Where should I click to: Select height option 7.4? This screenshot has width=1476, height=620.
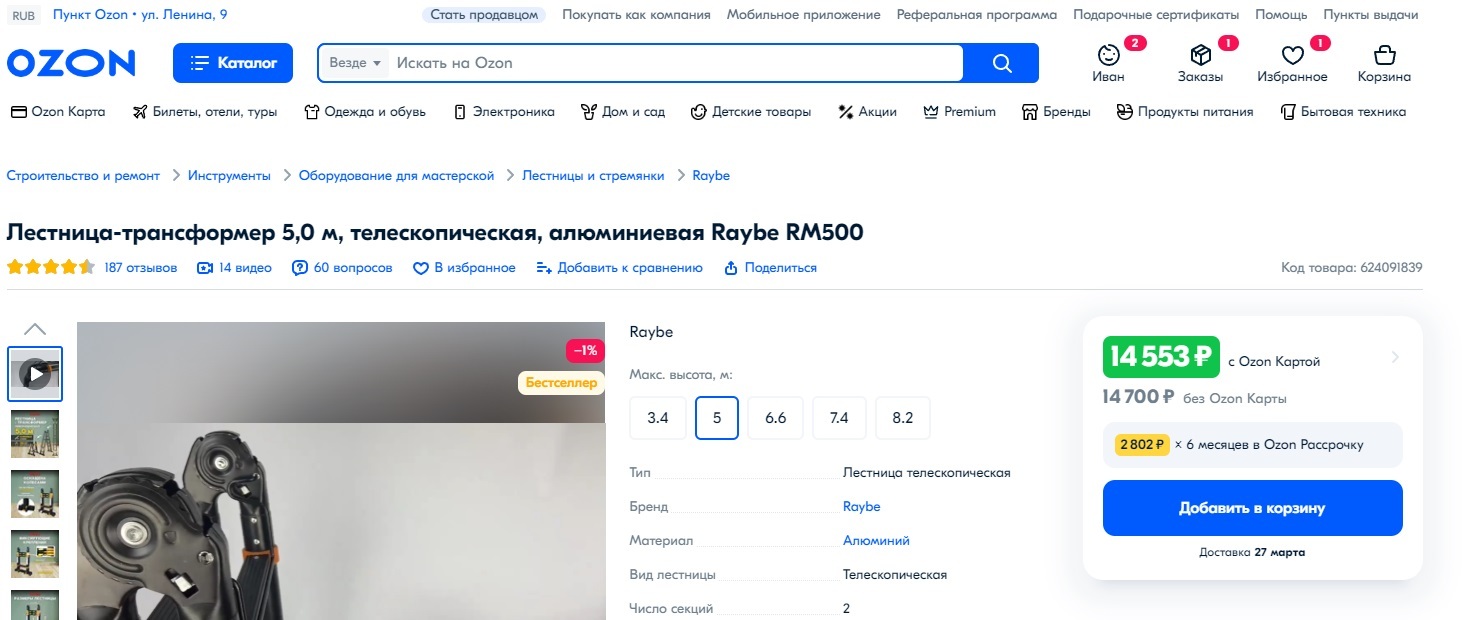point(839,418)
